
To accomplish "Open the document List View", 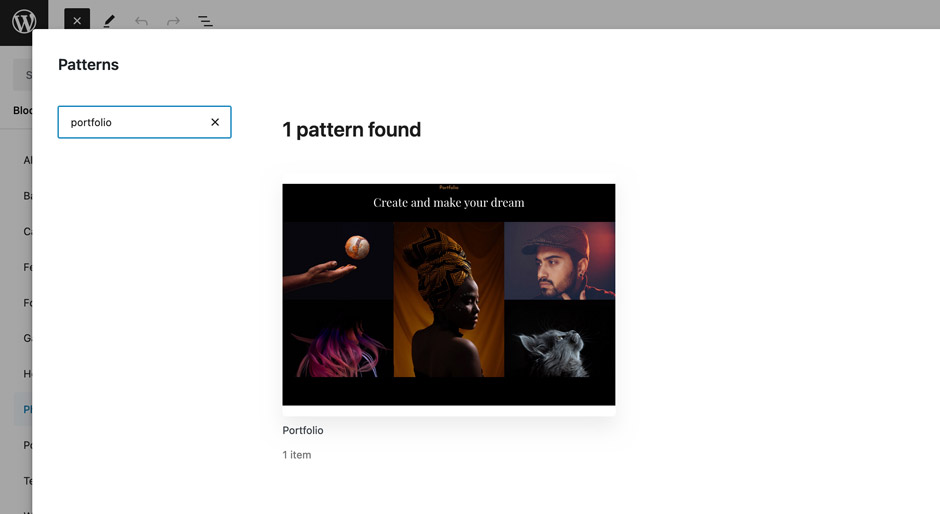I will pos(205,21).
